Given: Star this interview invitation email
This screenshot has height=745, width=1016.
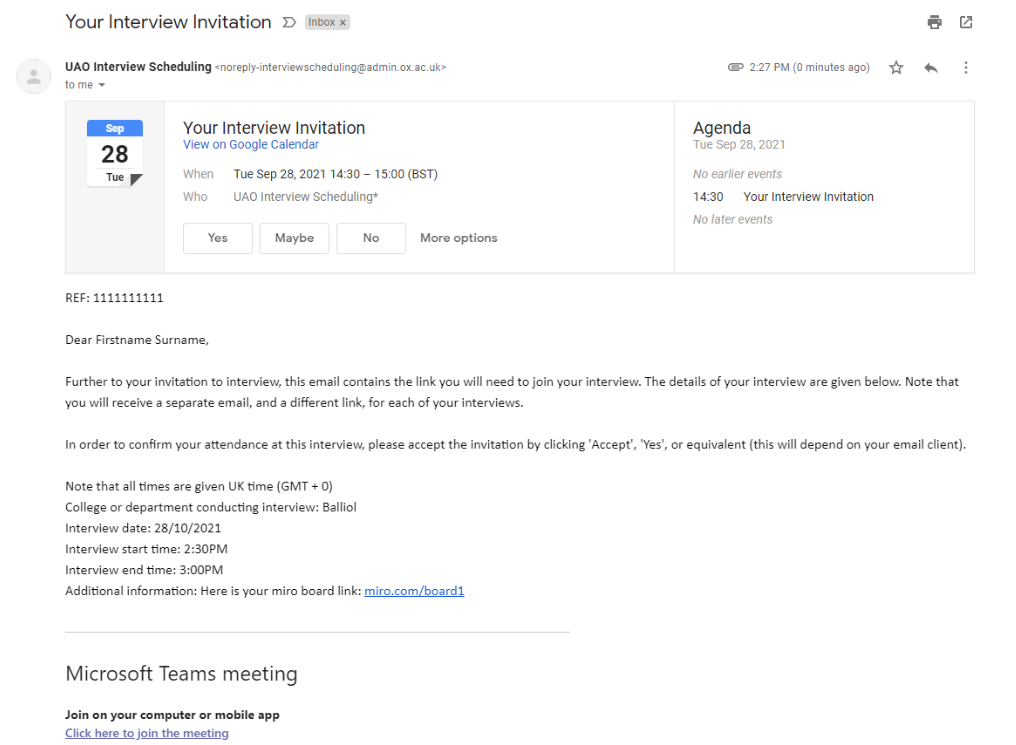Looking at the screenshot, I should (896, 67).
